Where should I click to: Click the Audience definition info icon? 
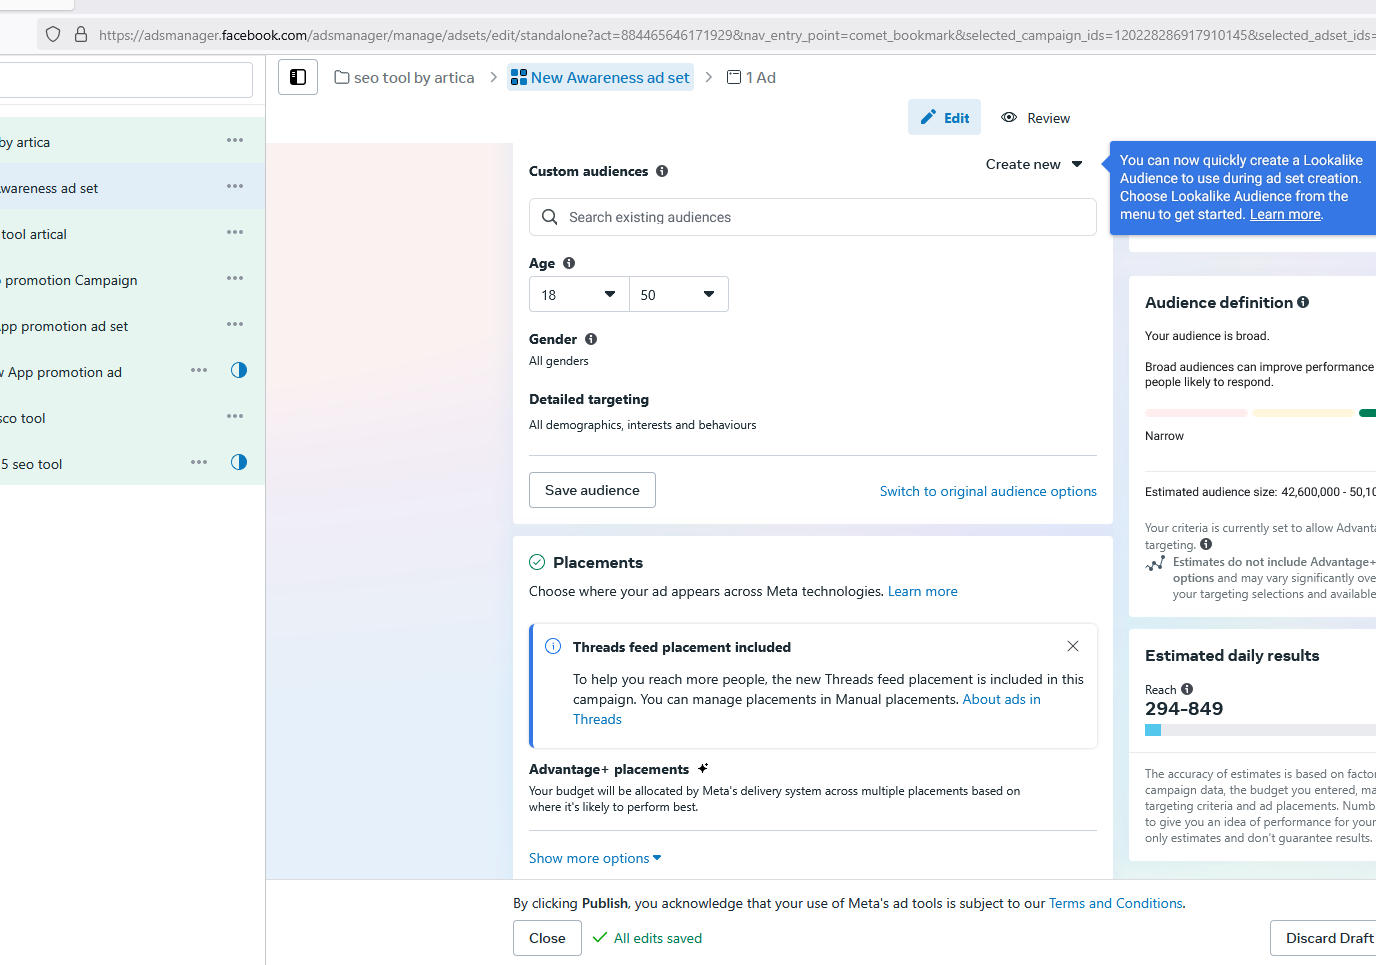(1303, 302)
